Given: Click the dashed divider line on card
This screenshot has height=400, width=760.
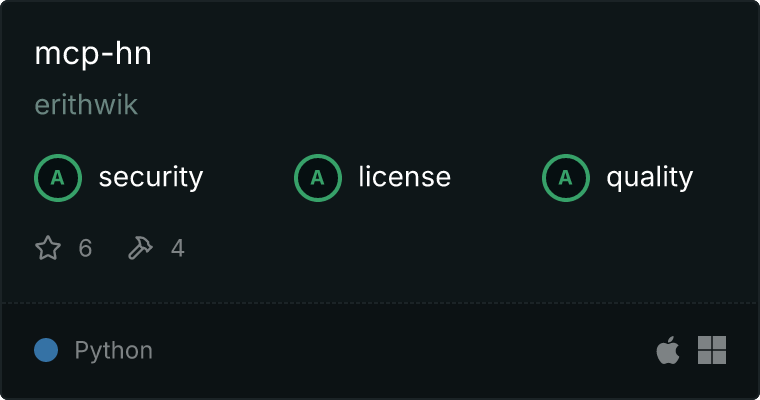Looking at the screenshot, I should click(x=380, y=303).
